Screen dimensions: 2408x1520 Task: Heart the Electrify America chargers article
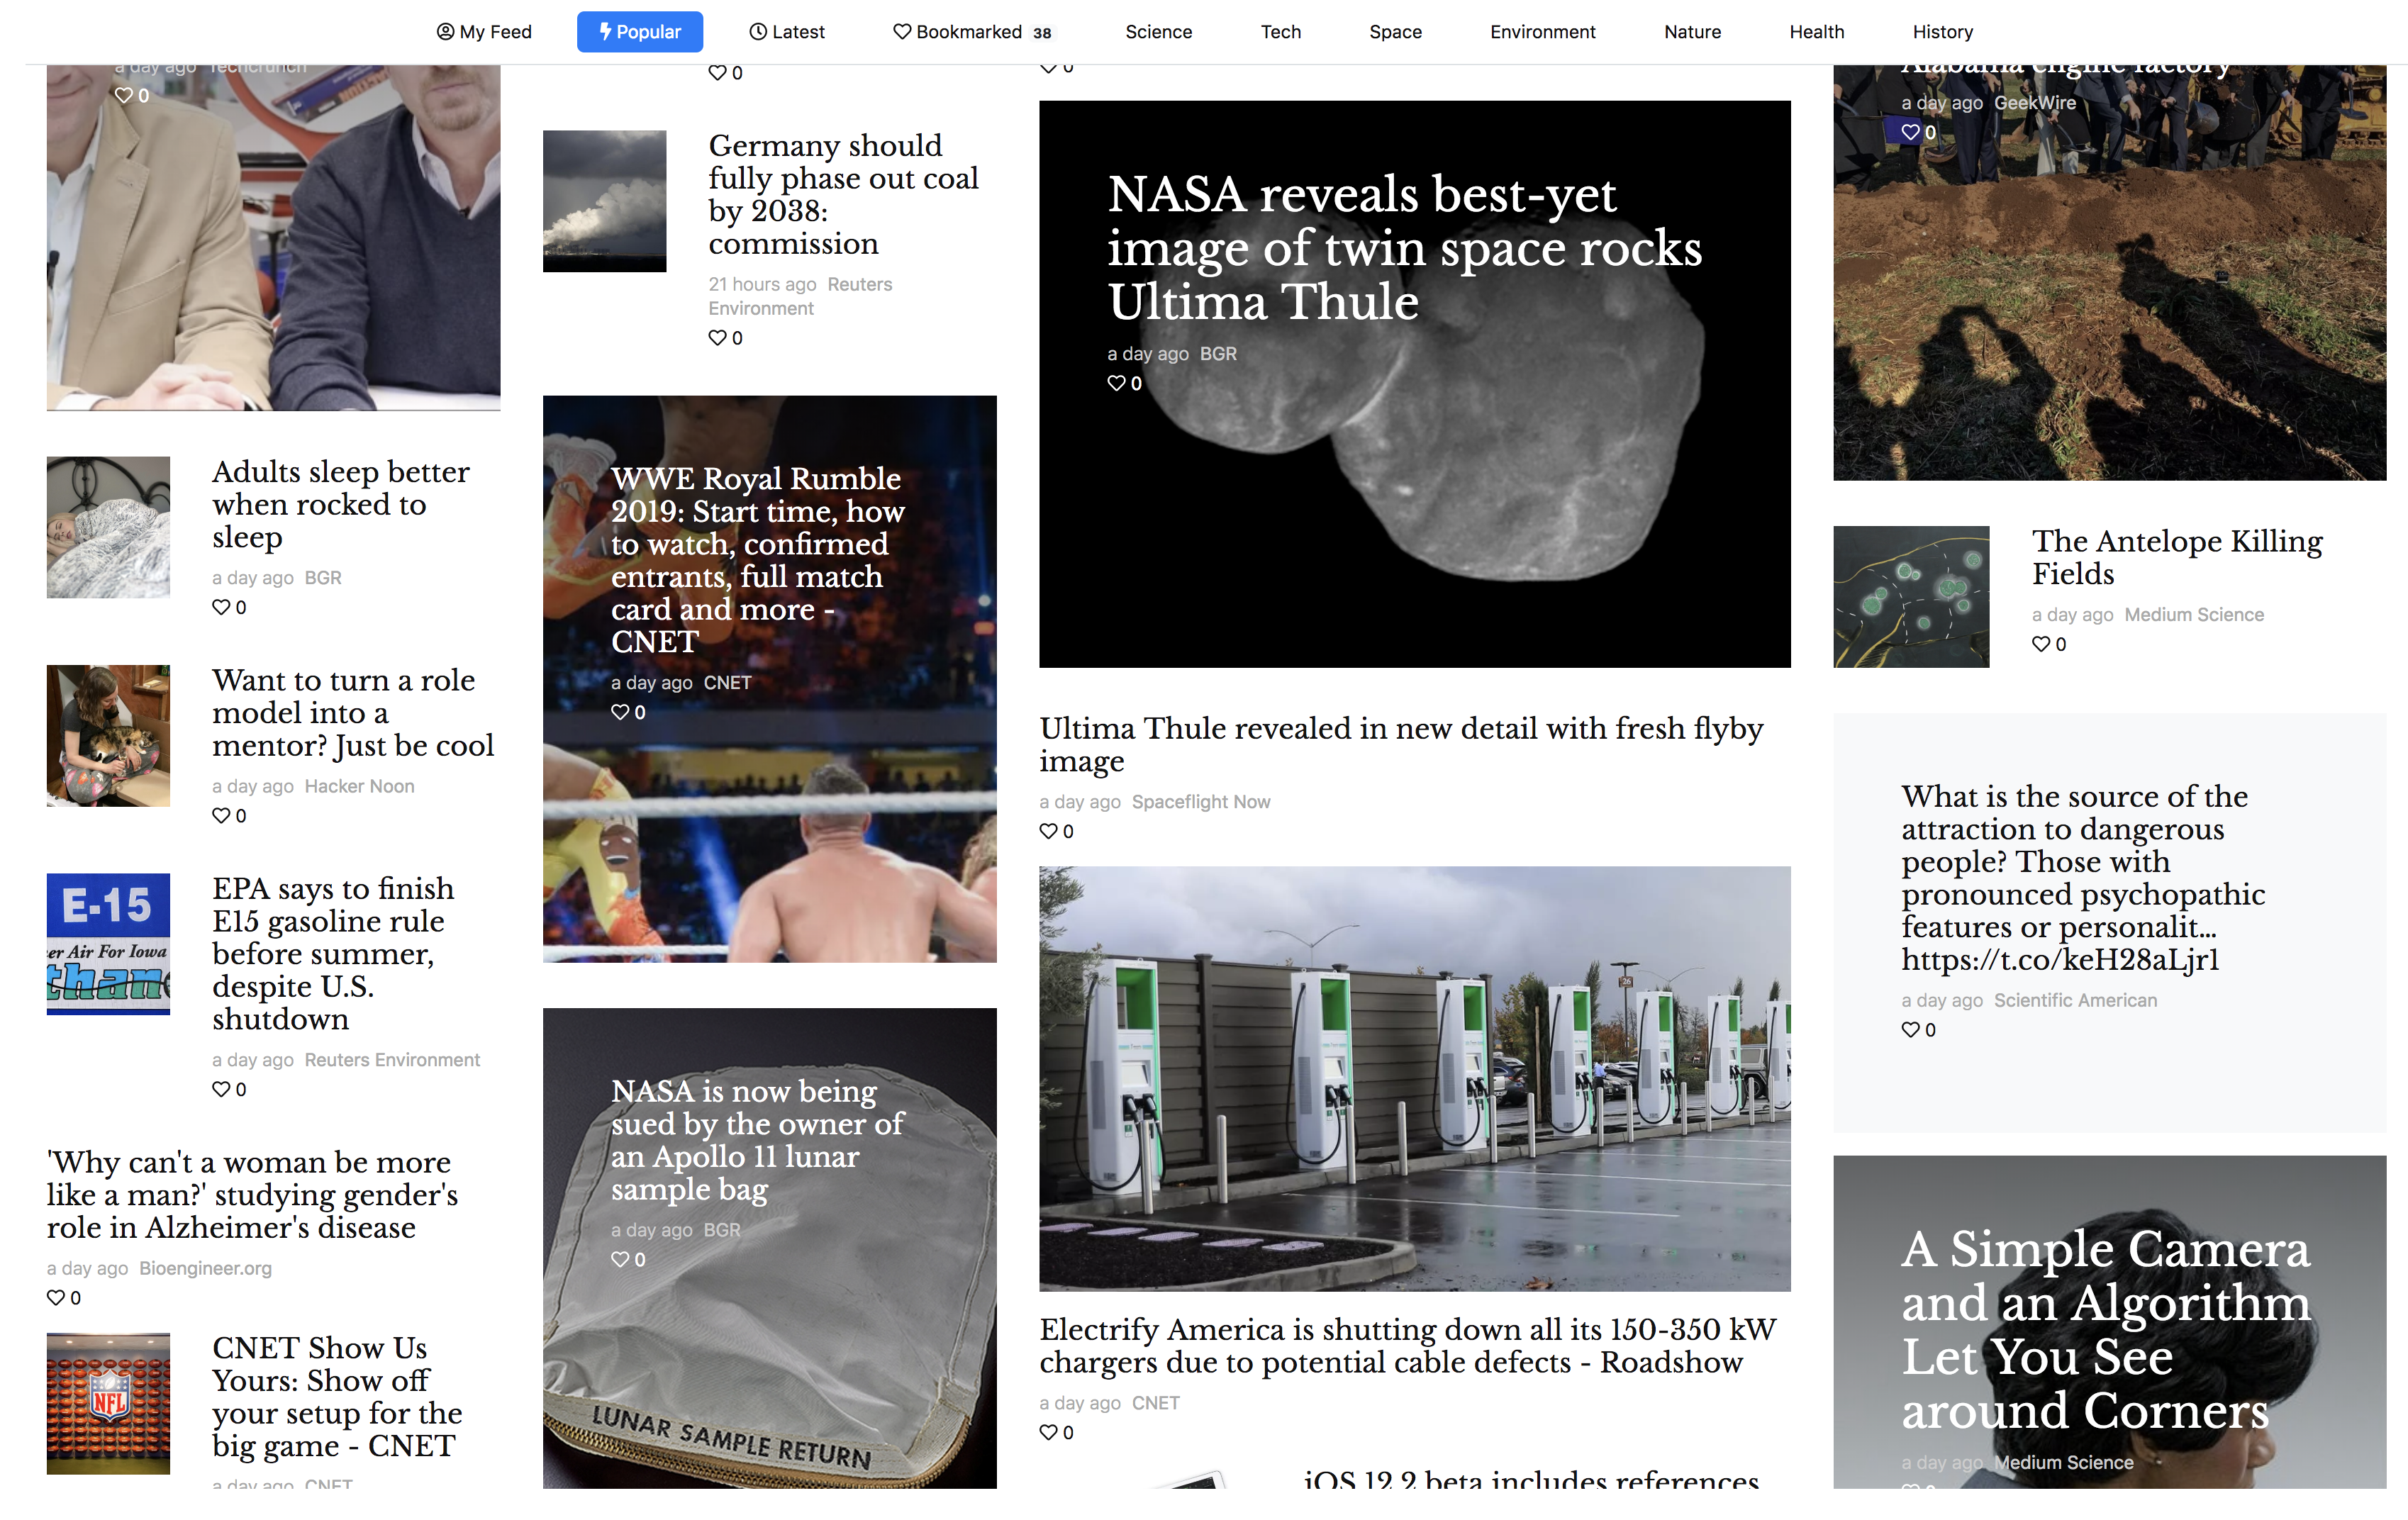point(1048,1432)
